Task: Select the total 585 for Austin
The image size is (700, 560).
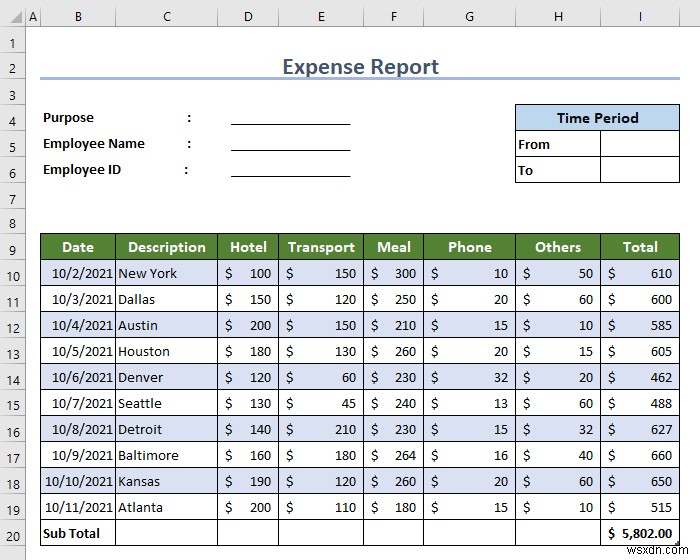Action: pos(640,325)
